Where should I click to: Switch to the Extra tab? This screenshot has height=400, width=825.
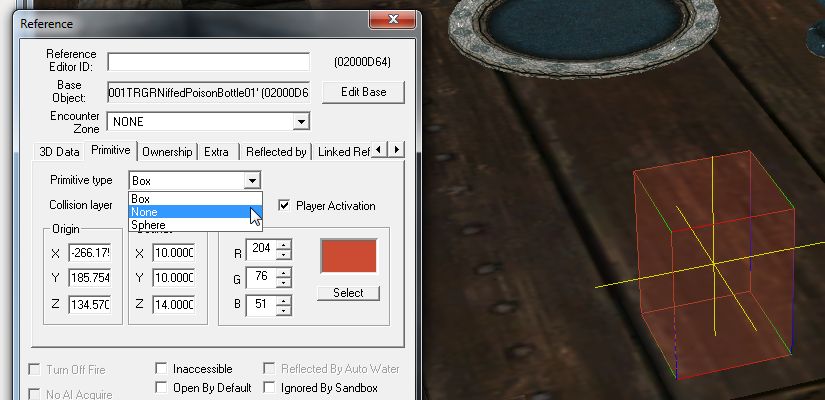click(216, 152)
